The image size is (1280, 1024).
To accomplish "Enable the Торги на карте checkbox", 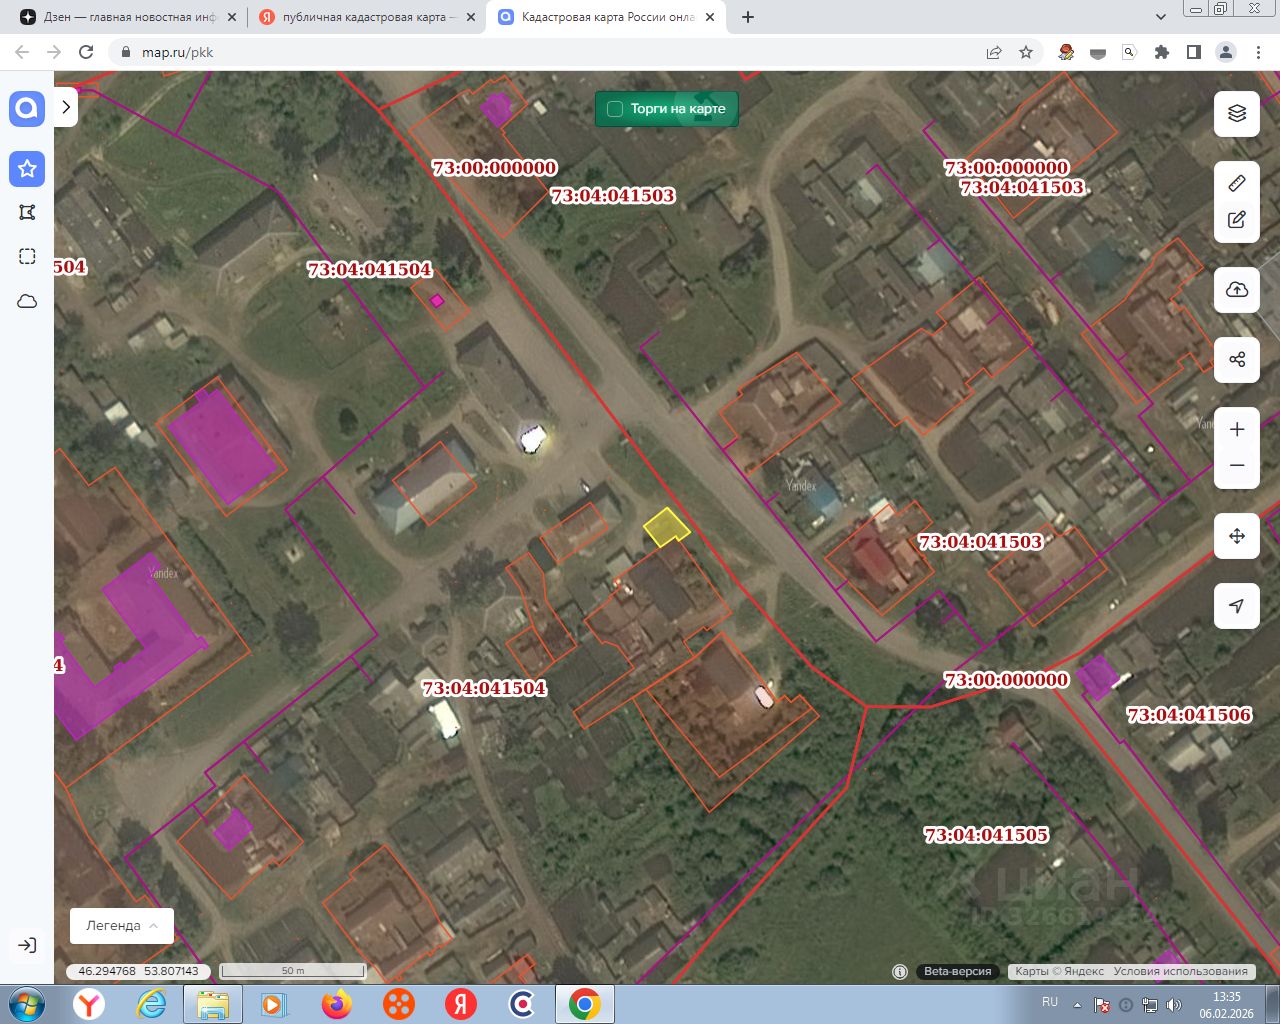I will click(615, 109).
